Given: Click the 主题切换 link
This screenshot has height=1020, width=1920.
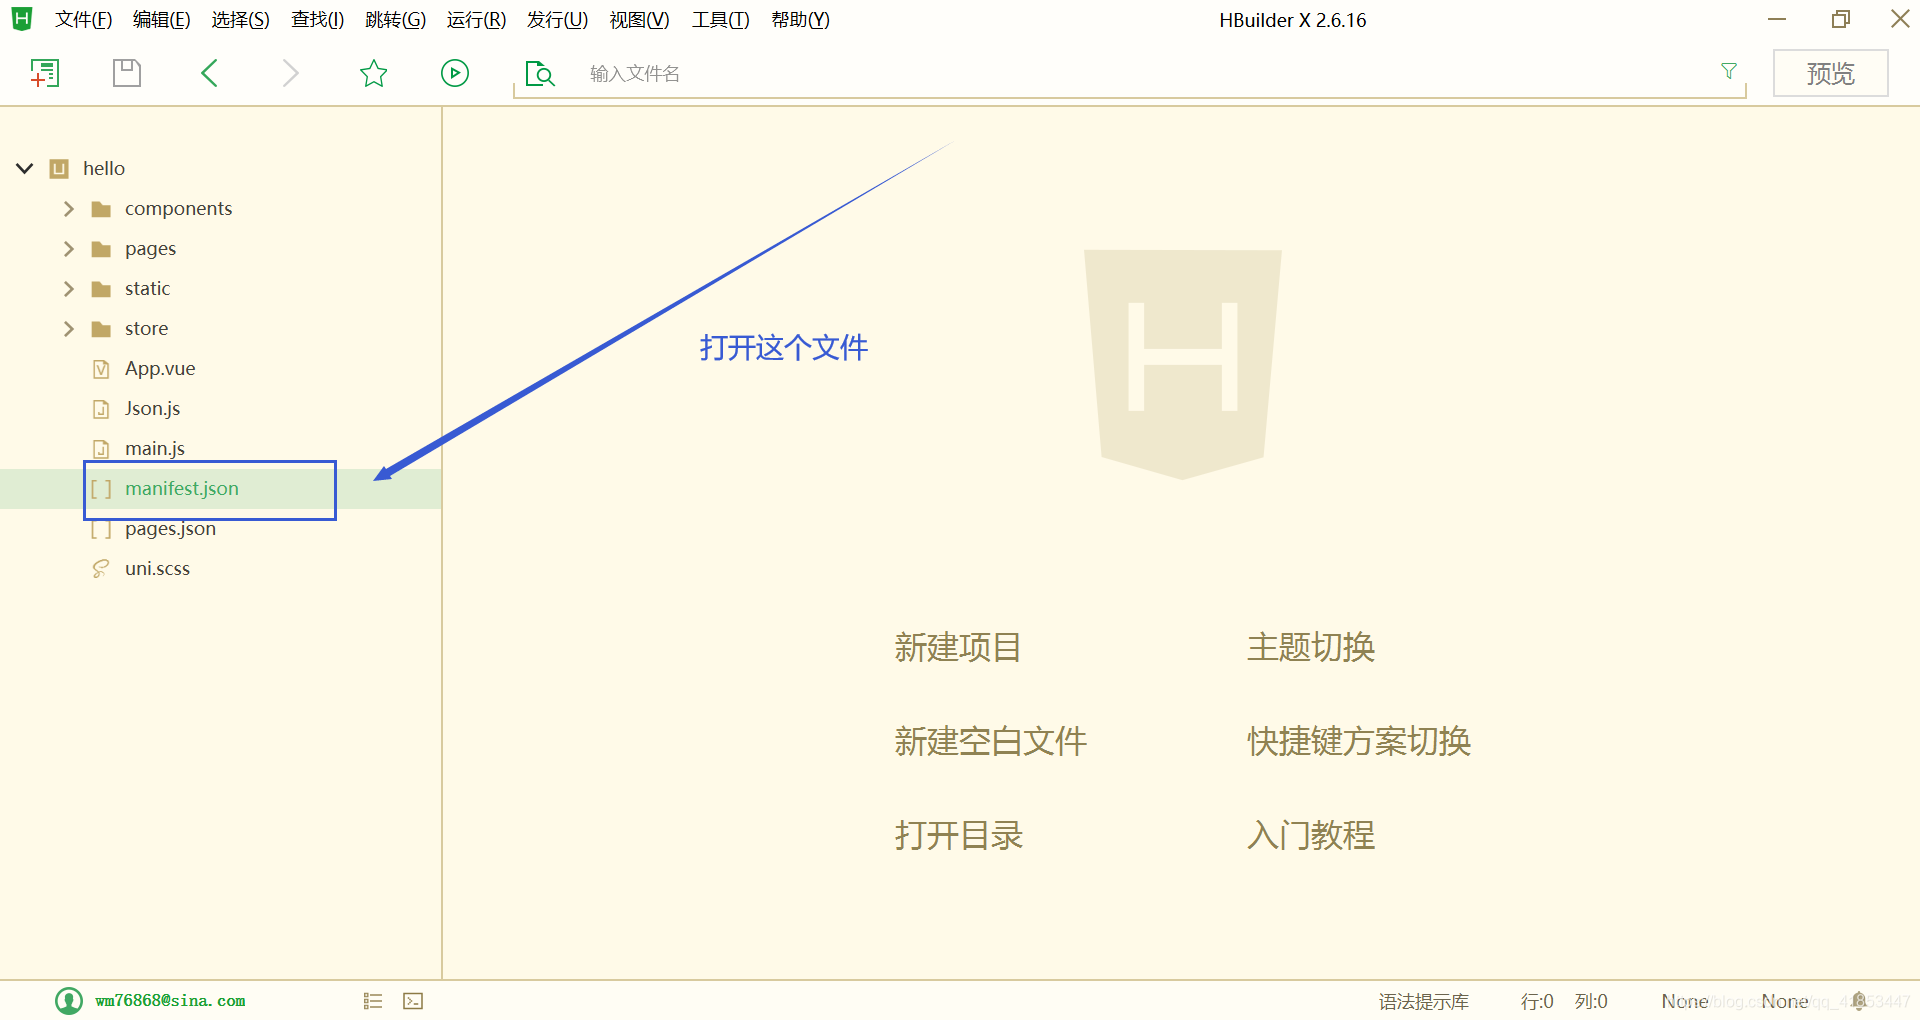Looking at the screenshot, I should [1311, 647].
